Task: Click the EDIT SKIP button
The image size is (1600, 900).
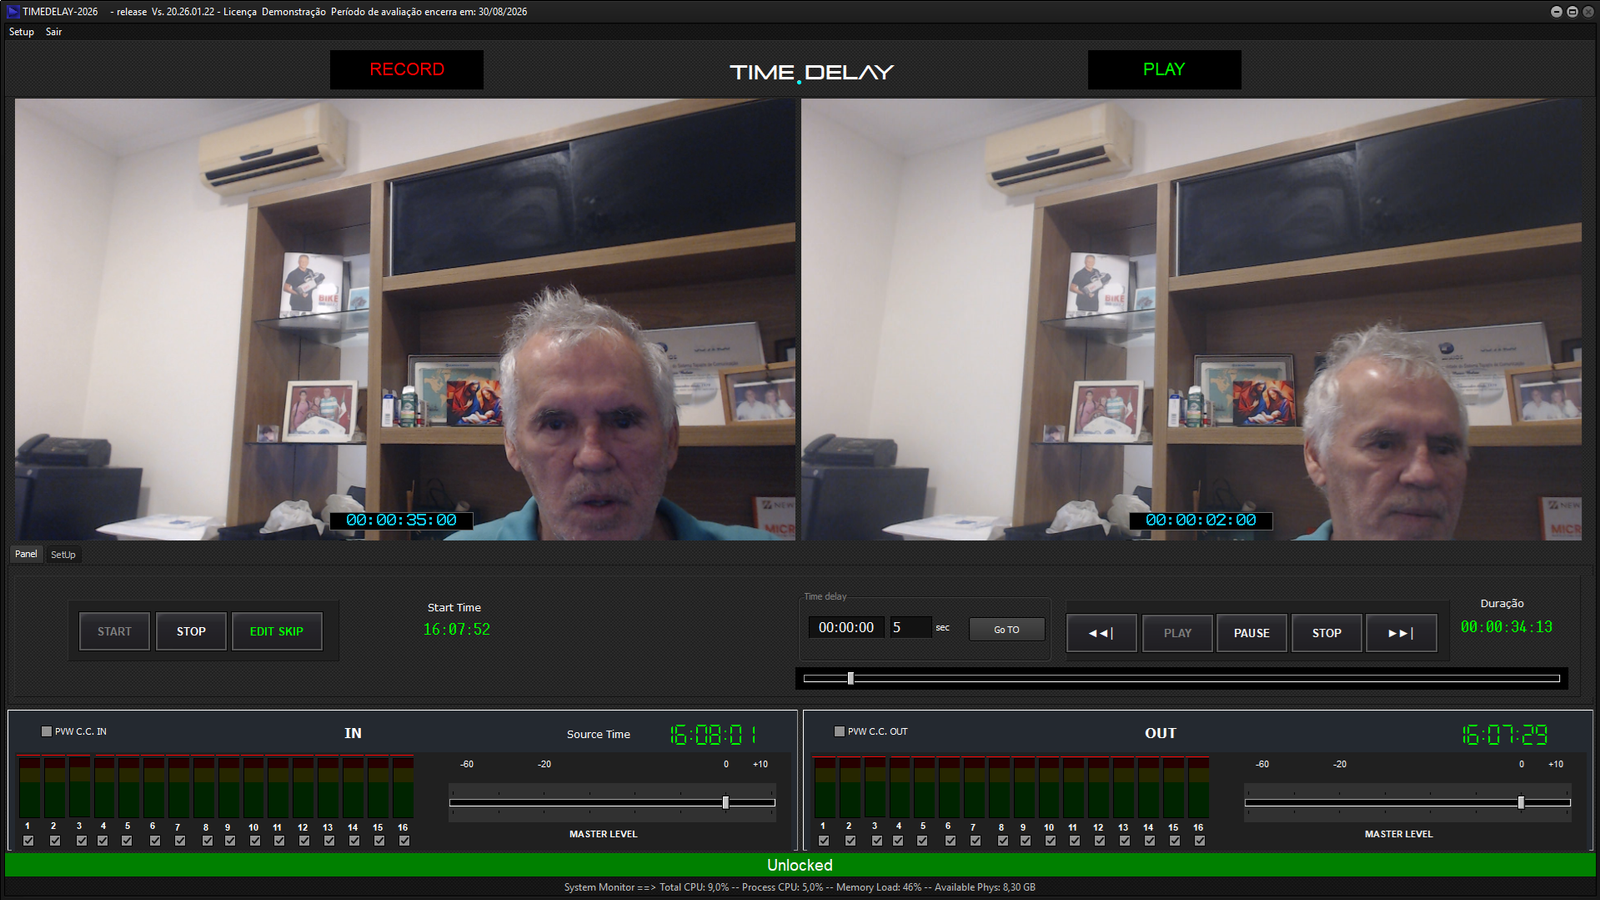Action: [277, 632]
